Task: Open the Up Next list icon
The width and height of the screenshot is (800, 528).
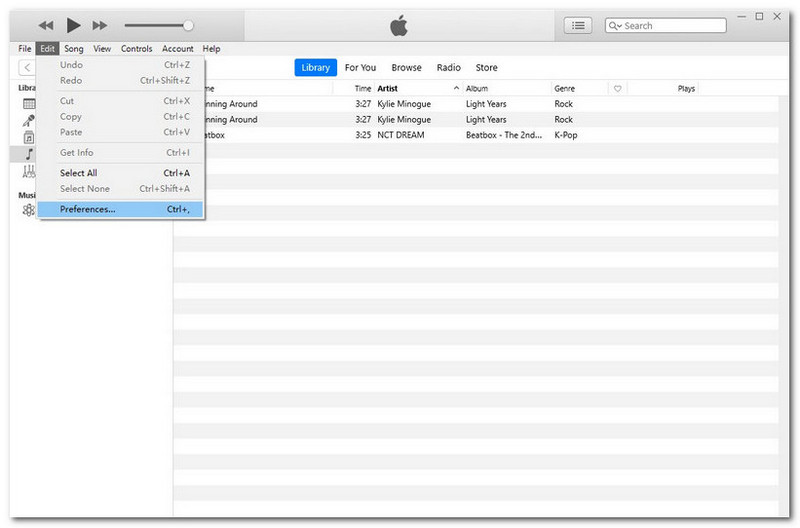Action: (x=578, y=25)
